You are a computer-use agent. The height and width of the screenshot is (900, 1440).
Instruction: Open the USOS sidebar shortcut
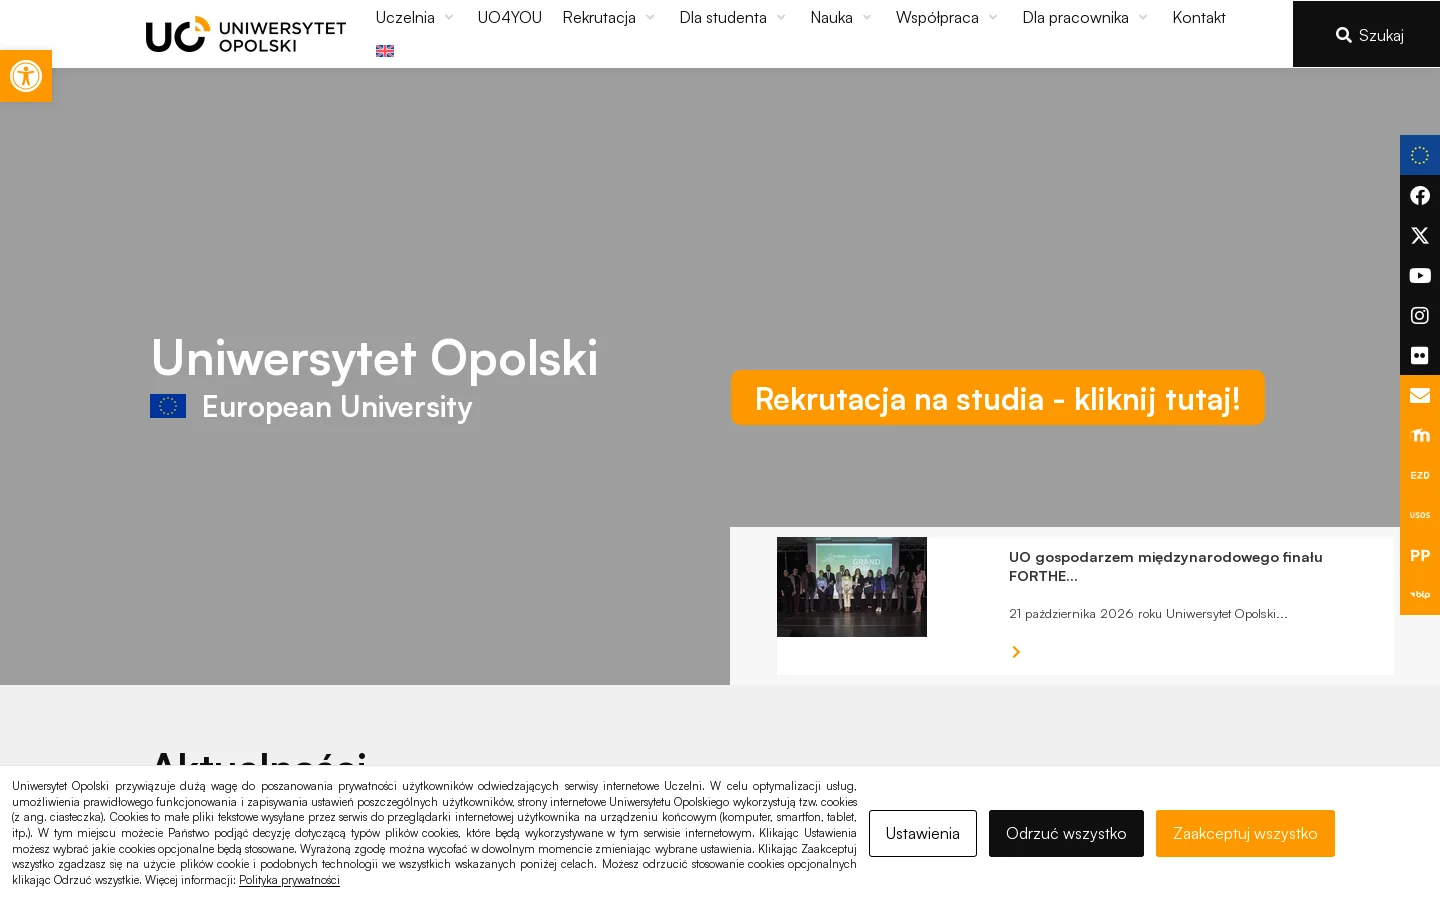pos(1420,515)
